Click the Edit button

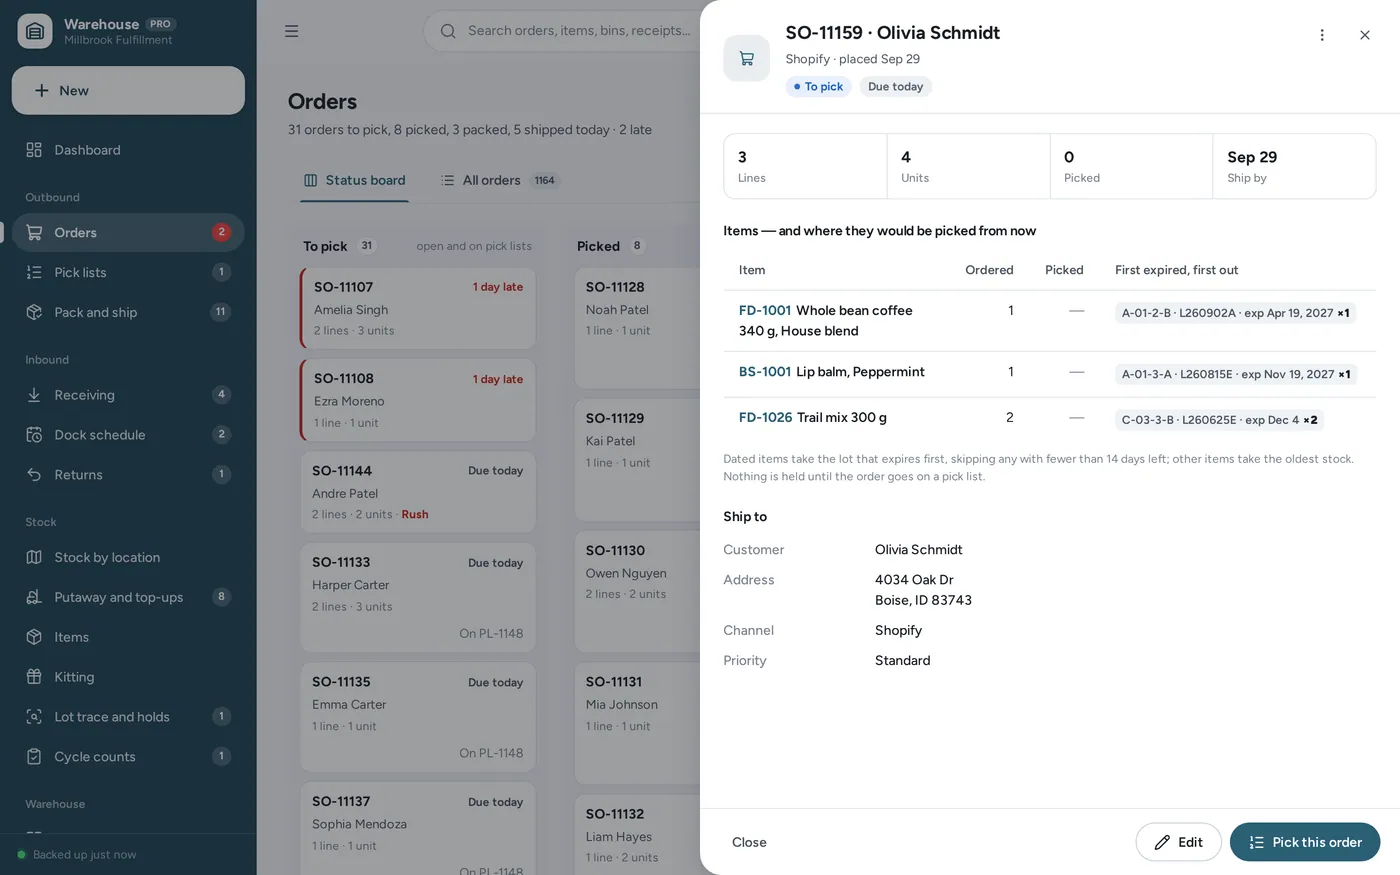click(x=1178, y=842)
